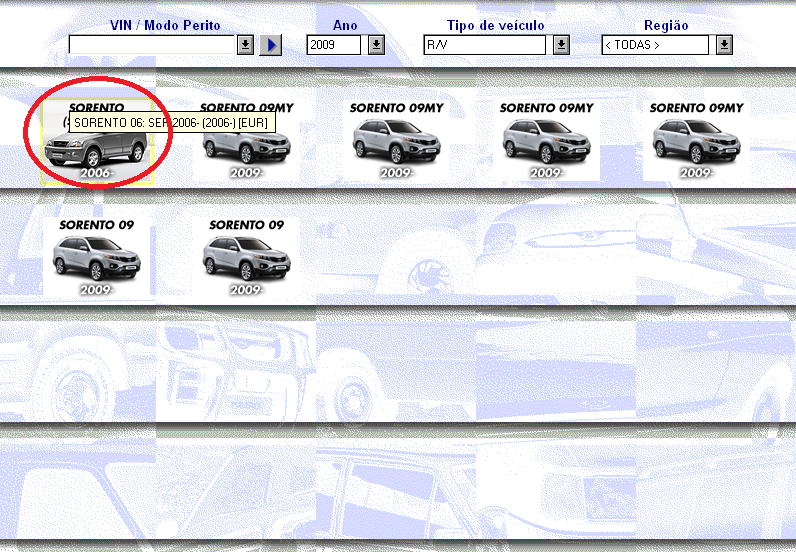Click the 'Região' heading label
Viewport: 796px width, 552px height.
pos(666,25)
